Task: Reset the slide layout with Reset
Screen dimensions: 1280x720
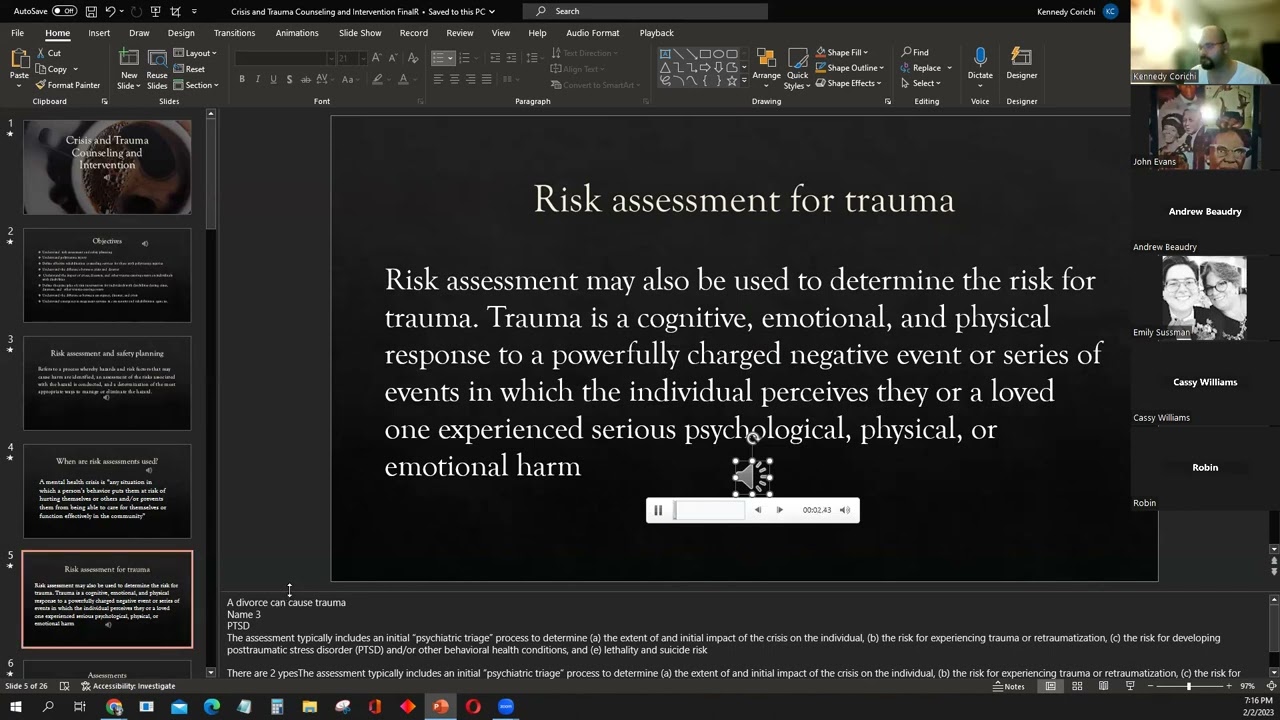Action: click(x=189, y=69)
